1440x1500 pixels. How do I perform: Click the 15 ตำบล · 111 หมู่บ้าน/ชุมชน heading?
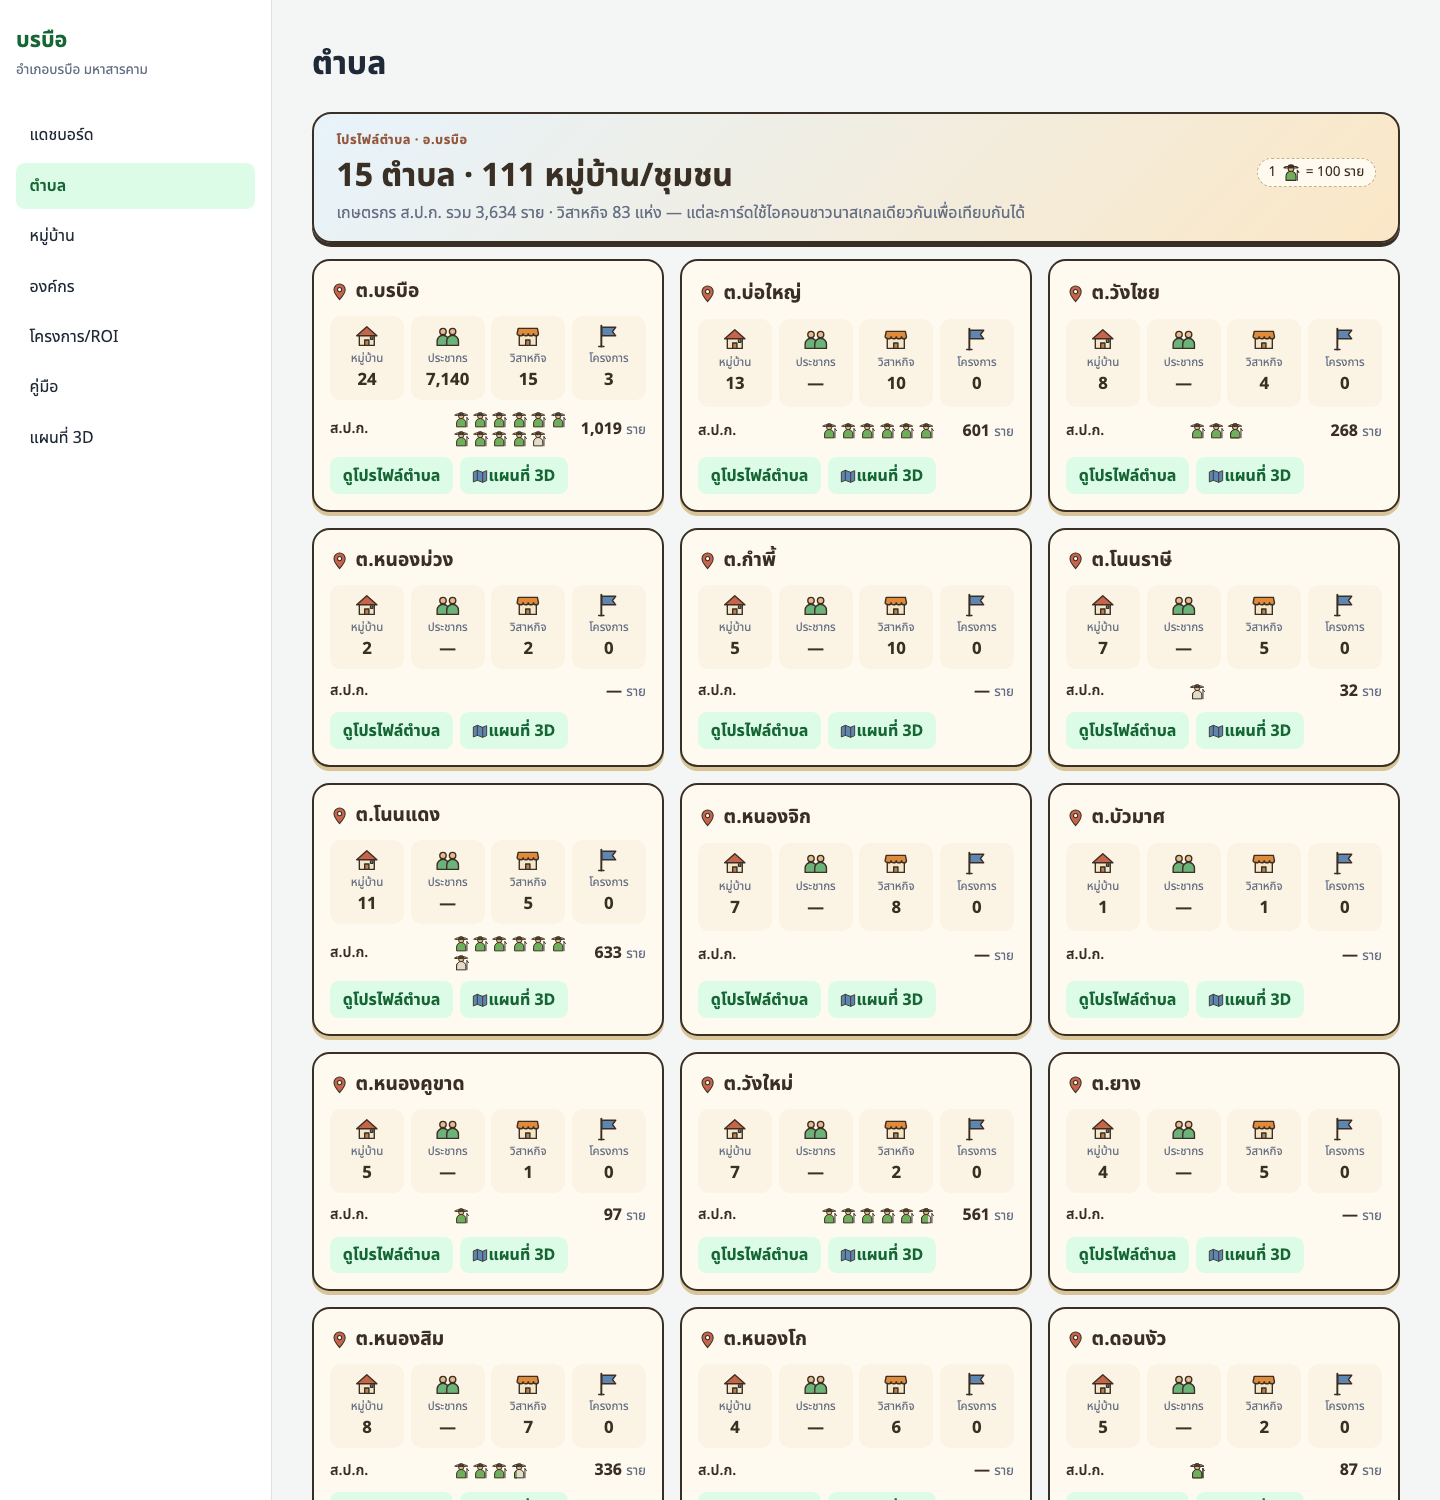[x=534, y=175]
